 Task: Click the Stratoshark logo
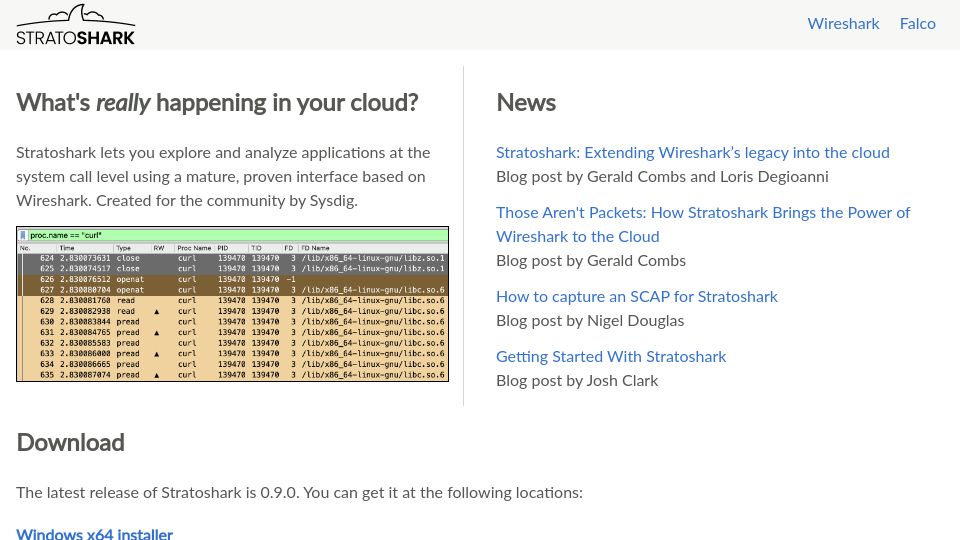75,25
